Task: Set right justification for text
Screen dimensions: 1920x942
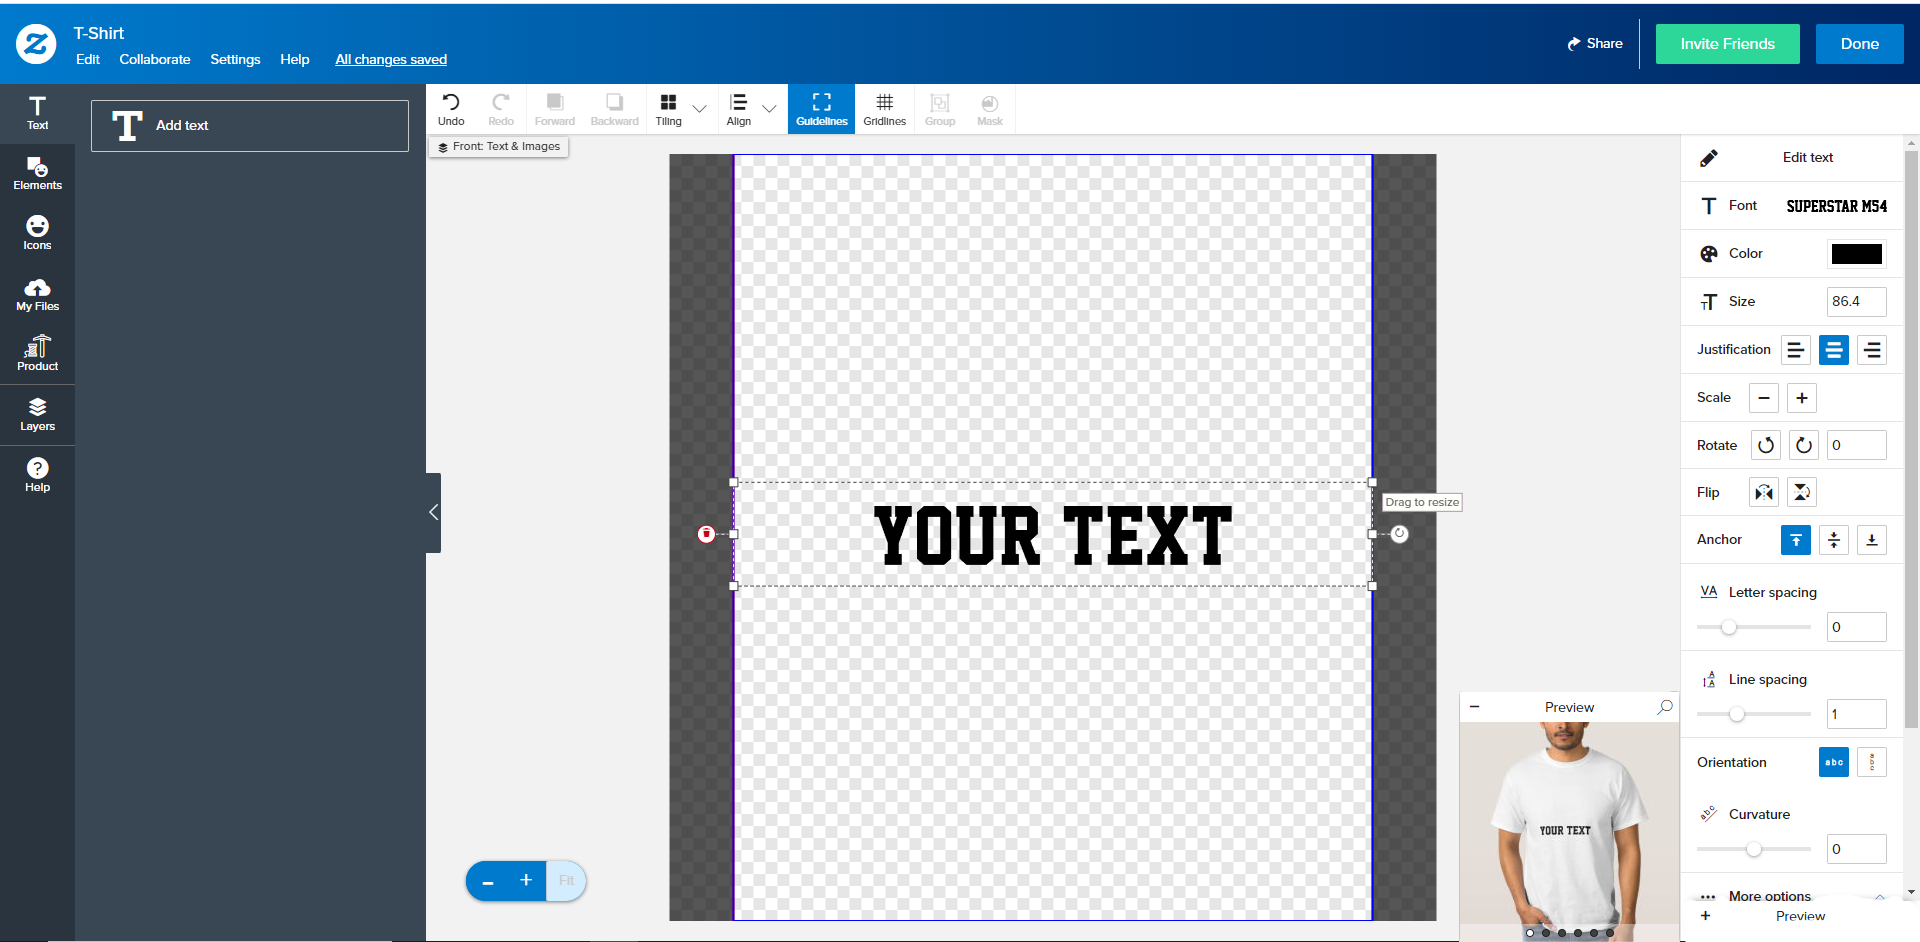Action: (1872, 350)
